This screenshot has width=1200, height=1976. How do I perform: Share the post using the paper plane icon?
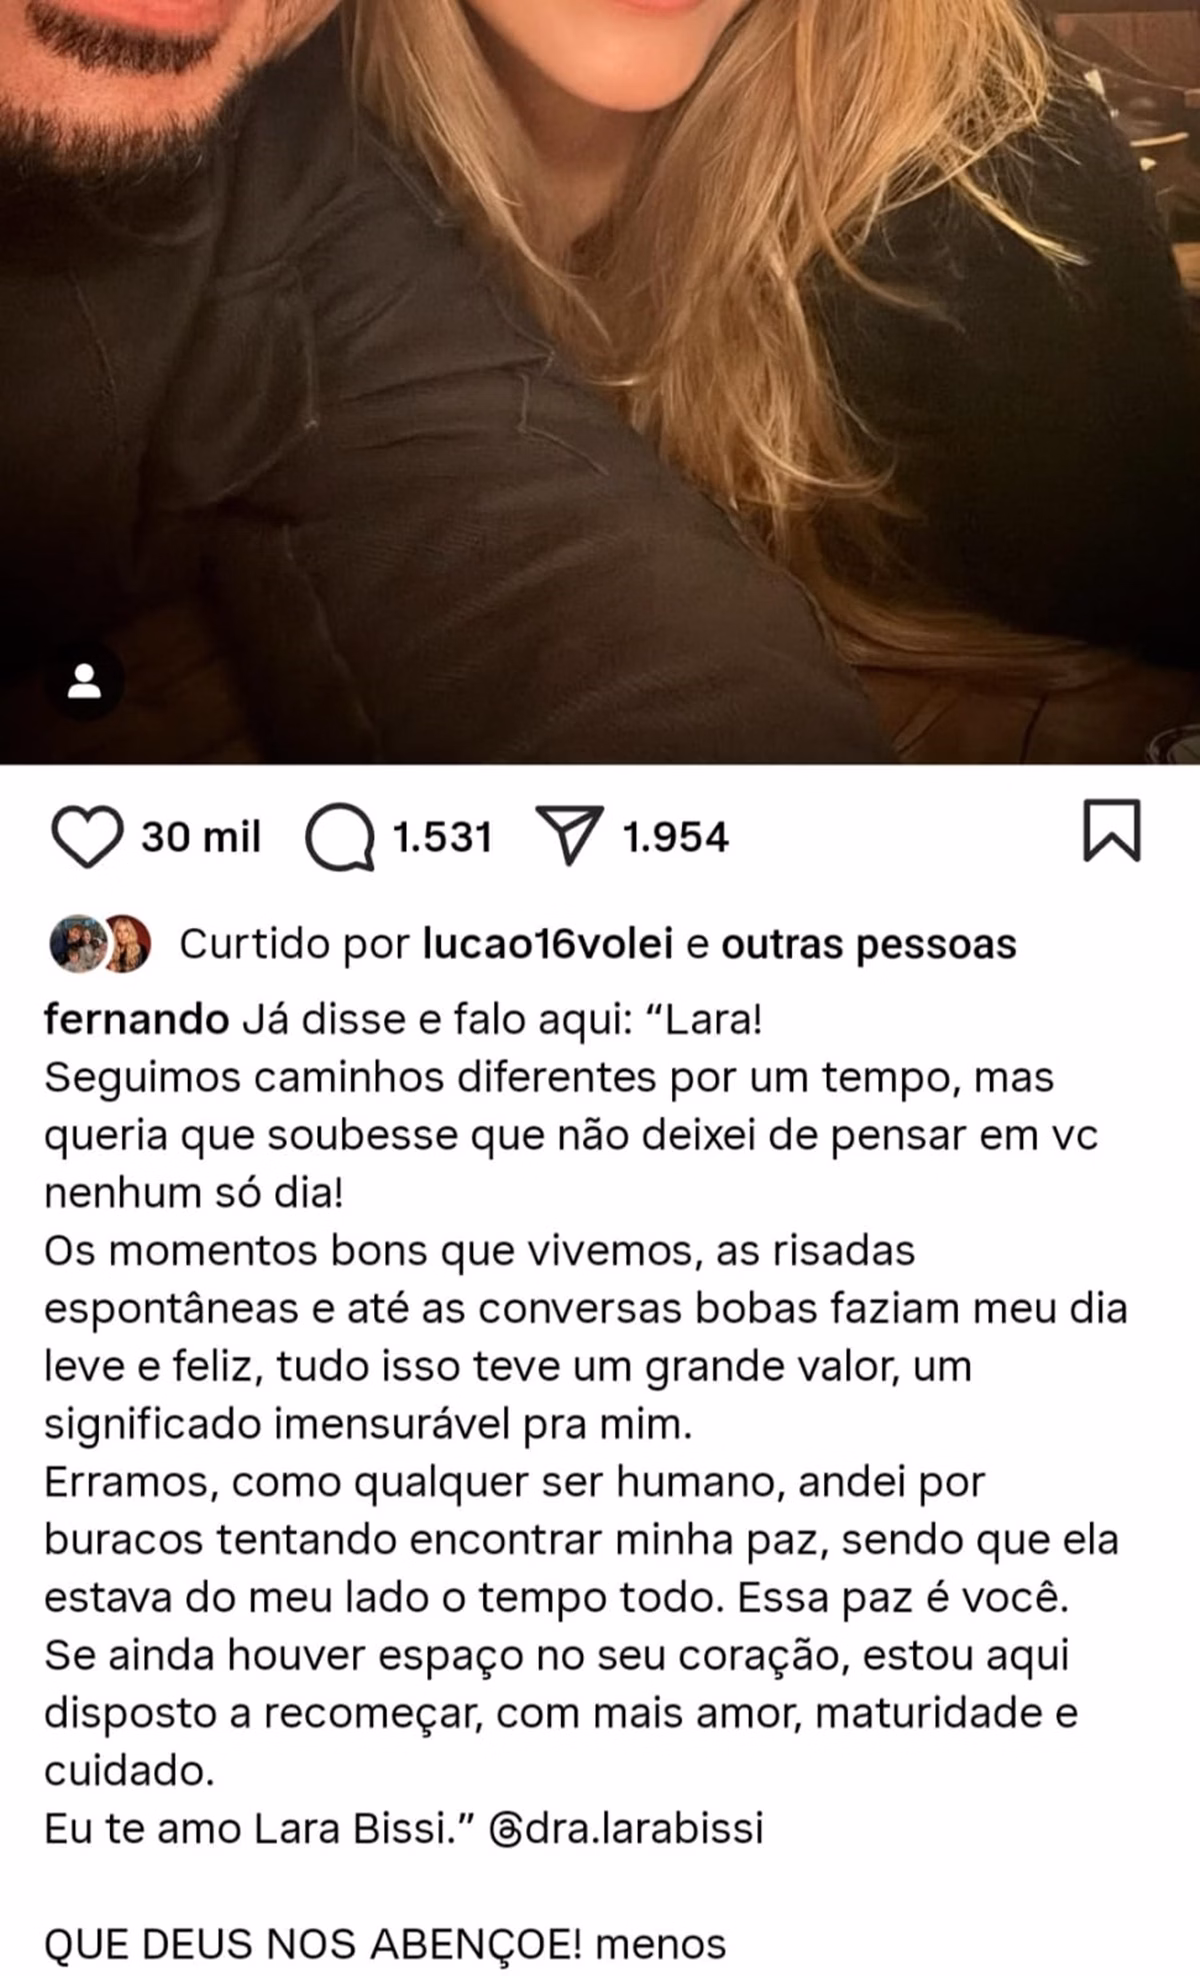[x=570, y=836]
